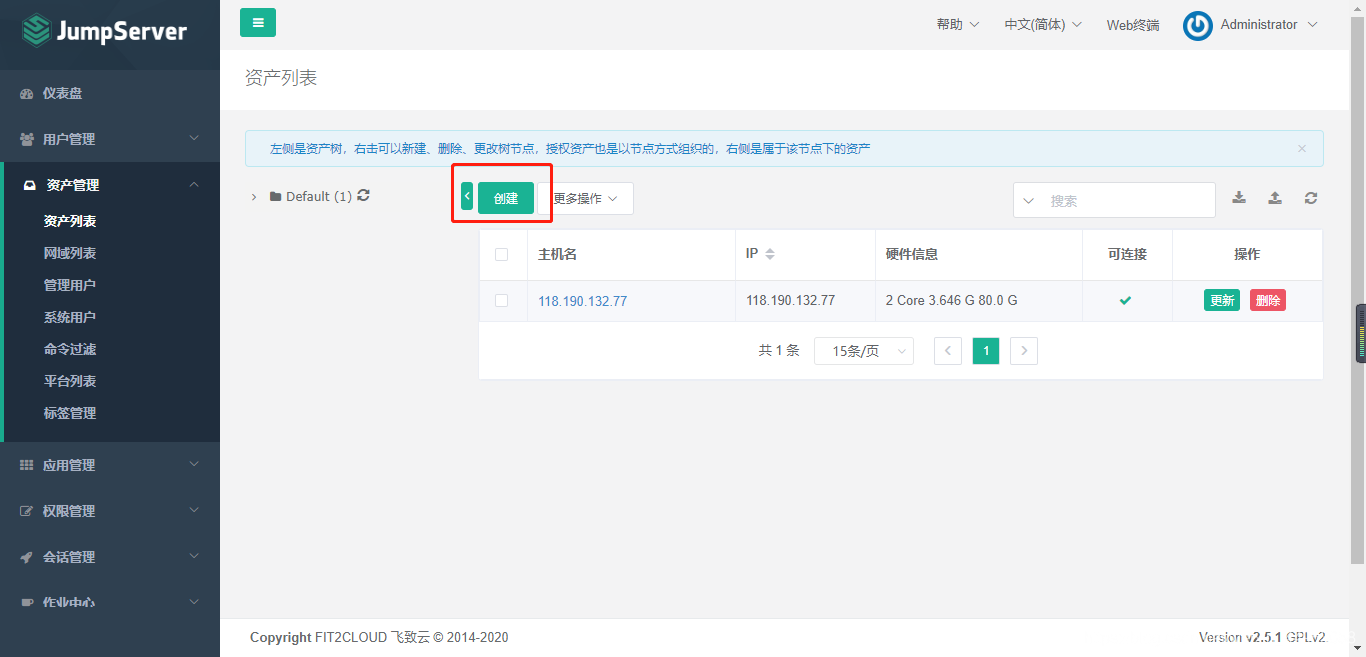Click the download/export icon beside search
This screenshot has height=657, width=1366.
[x=1239, y=198]
